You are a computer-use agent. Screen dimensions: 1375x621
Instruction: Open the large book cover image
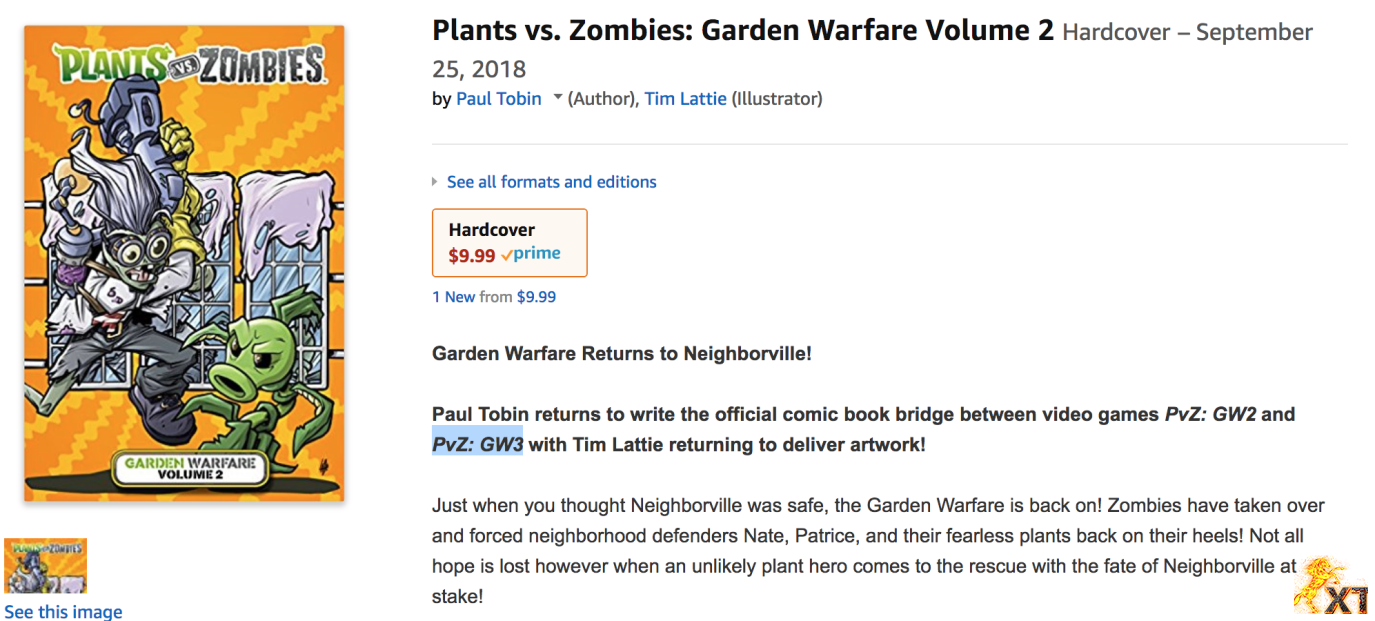pyautogui.click(x=184, y=263)
